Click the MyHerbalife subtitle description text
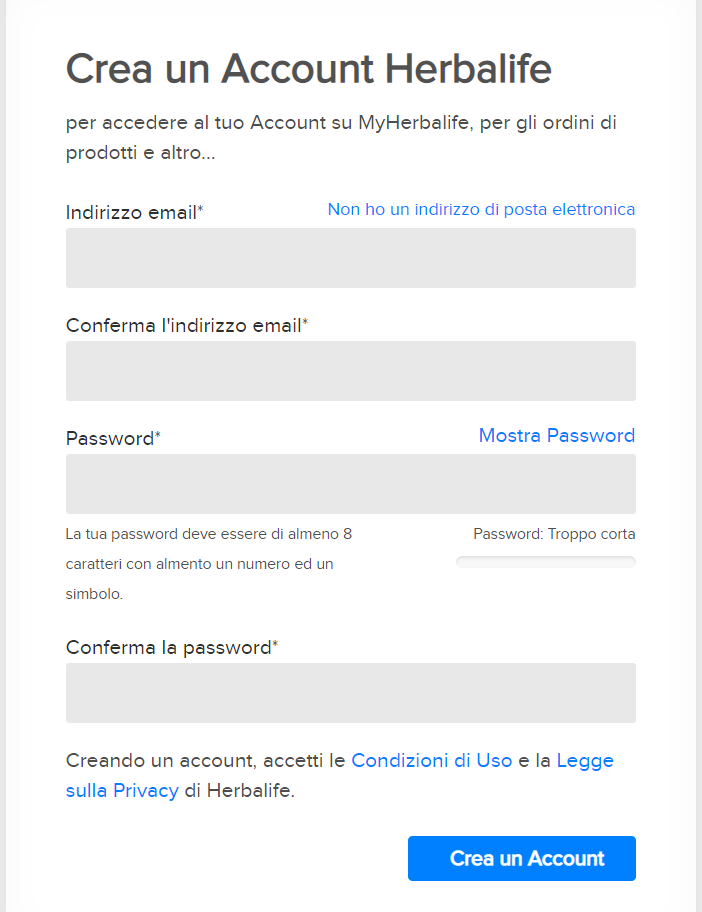The image size is (702, 912). pyautogui.click(x=340, y=138)
